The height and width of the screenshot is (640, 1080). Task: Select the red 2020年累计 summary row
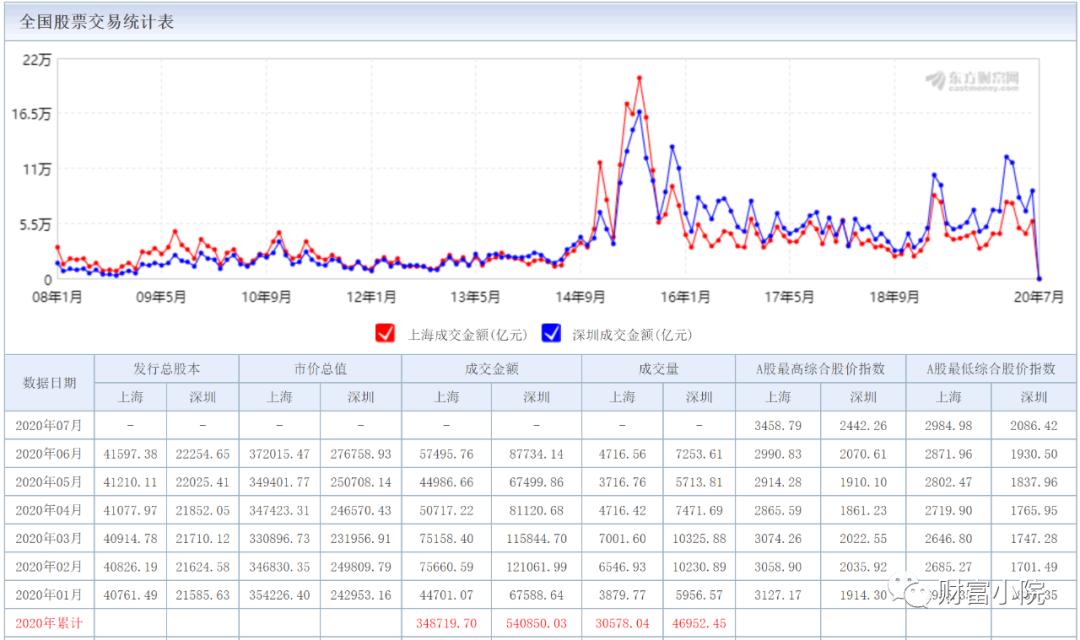click(x=48, y=620)
